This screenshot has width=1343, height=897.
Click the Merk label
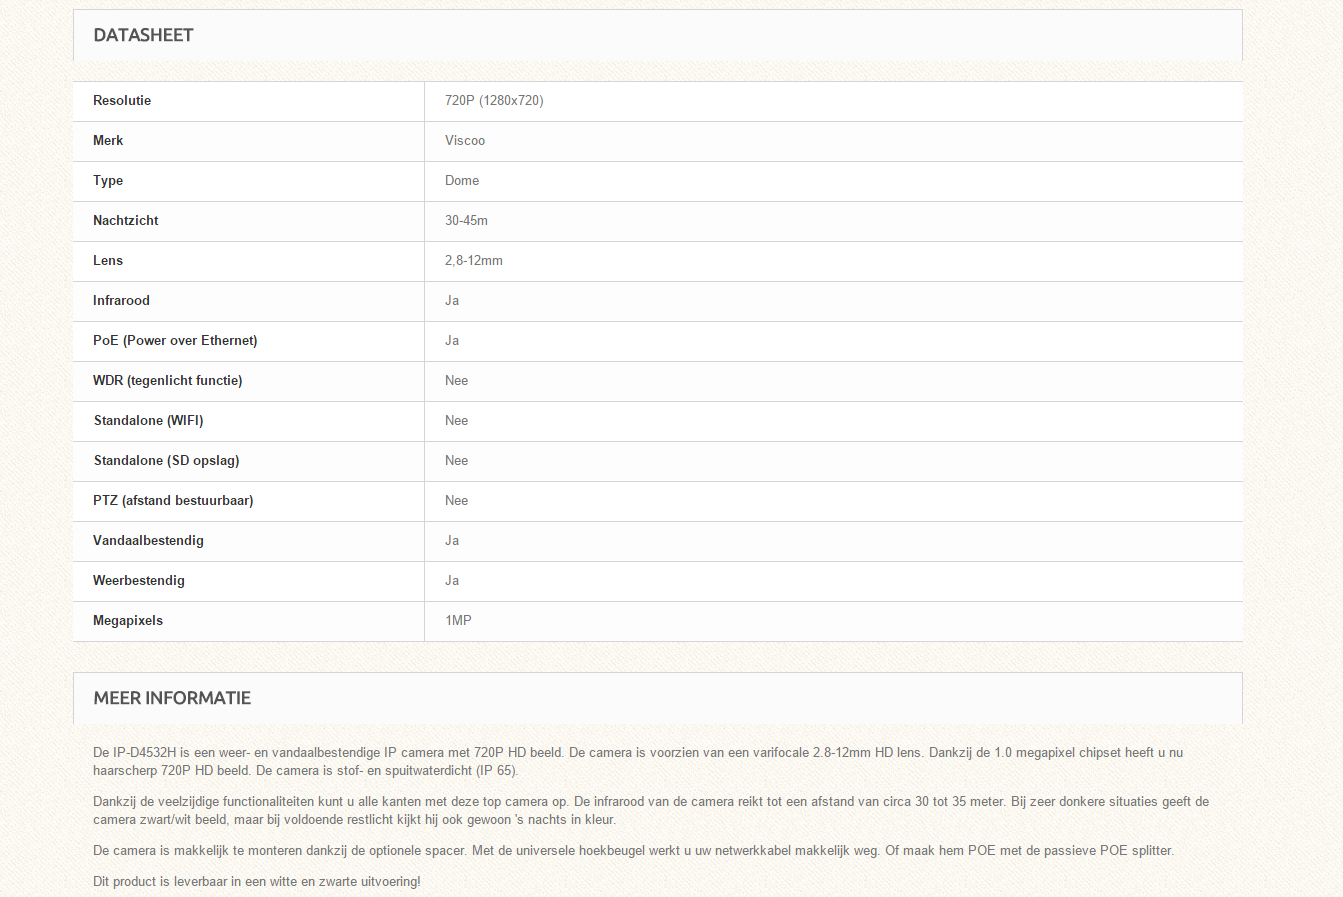point(108,140)
